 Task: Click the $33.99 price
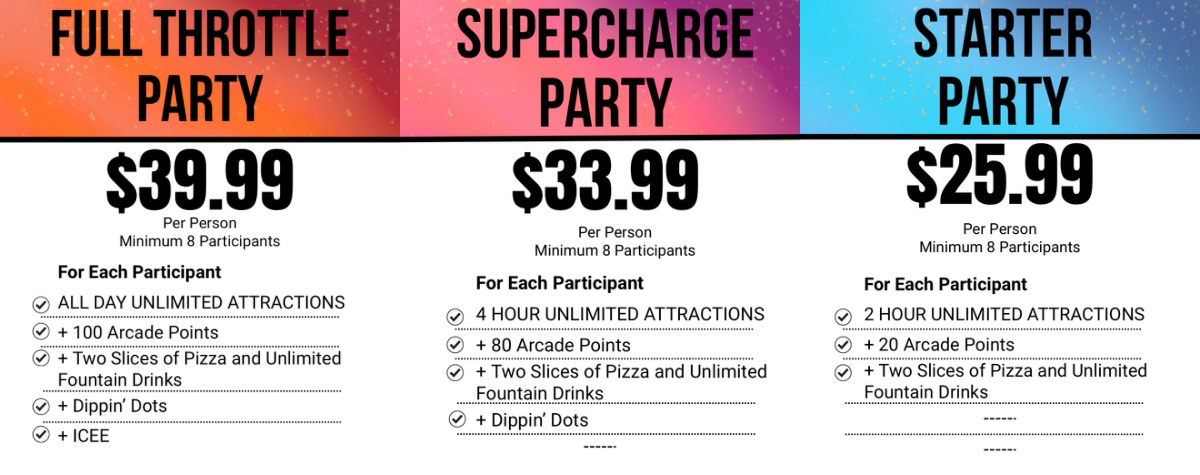coord(605,184)
